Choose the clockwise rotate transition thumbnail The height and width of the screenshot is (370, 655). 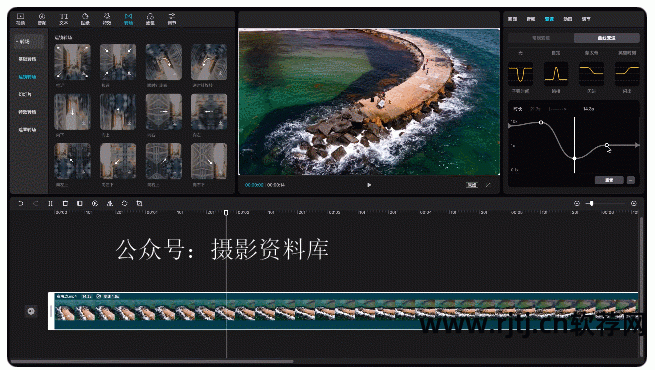[164, 62]
